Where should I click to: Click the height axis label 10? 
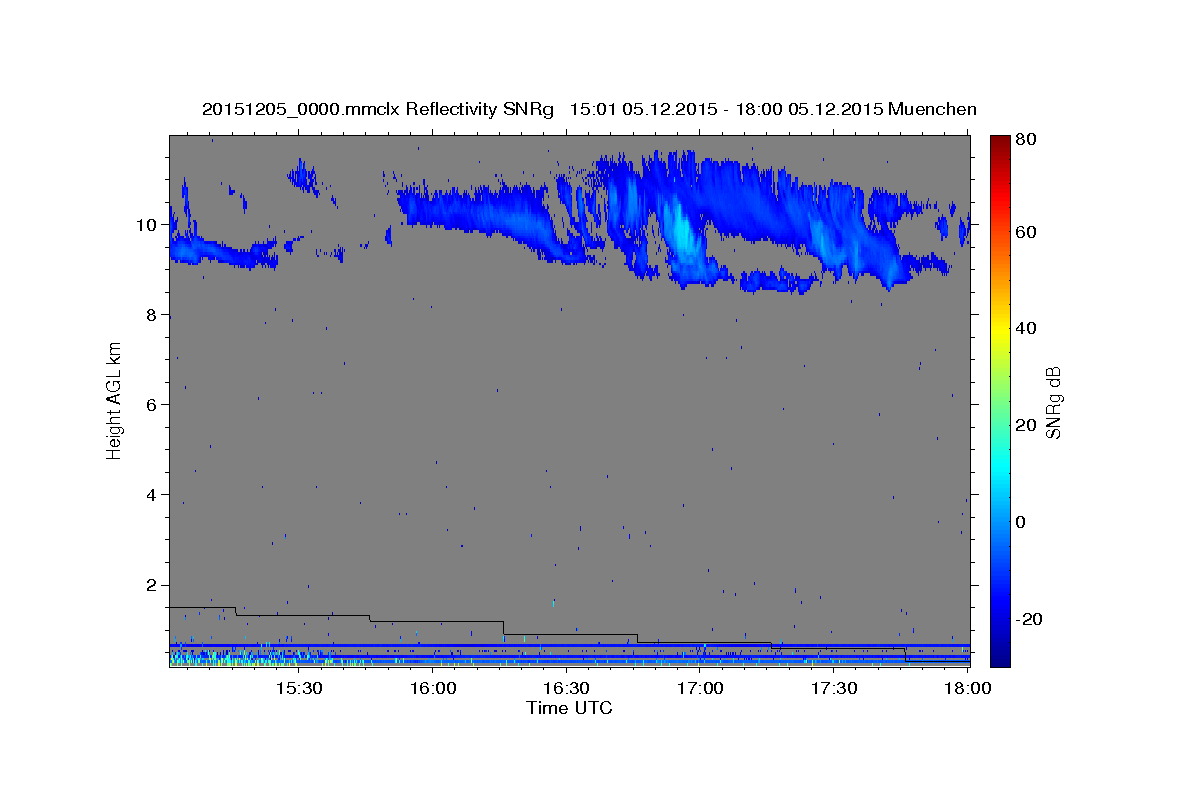(148, 225)
